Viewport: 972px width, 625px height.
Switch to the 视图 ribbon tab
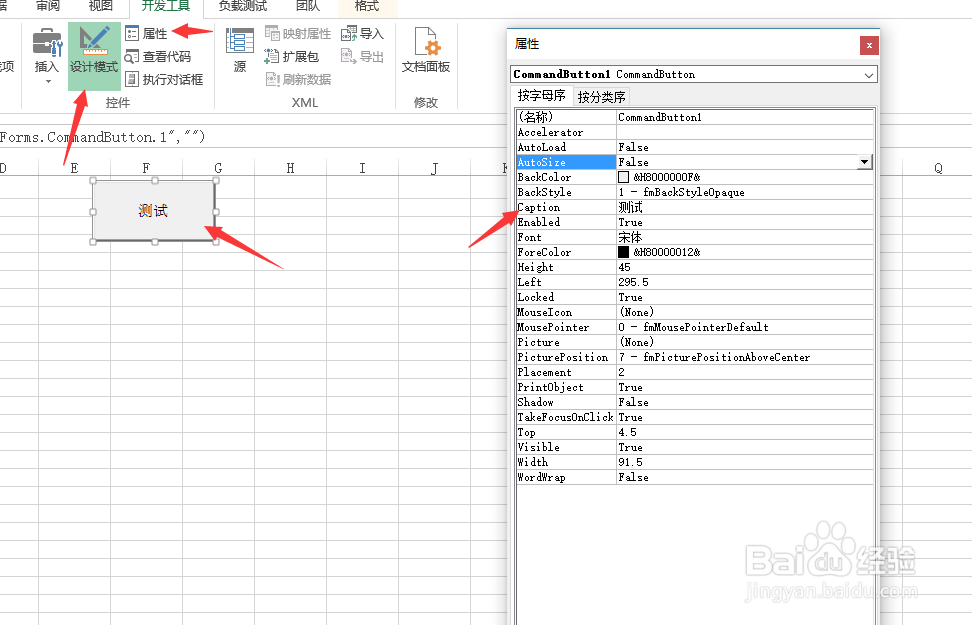pos(99,5)
